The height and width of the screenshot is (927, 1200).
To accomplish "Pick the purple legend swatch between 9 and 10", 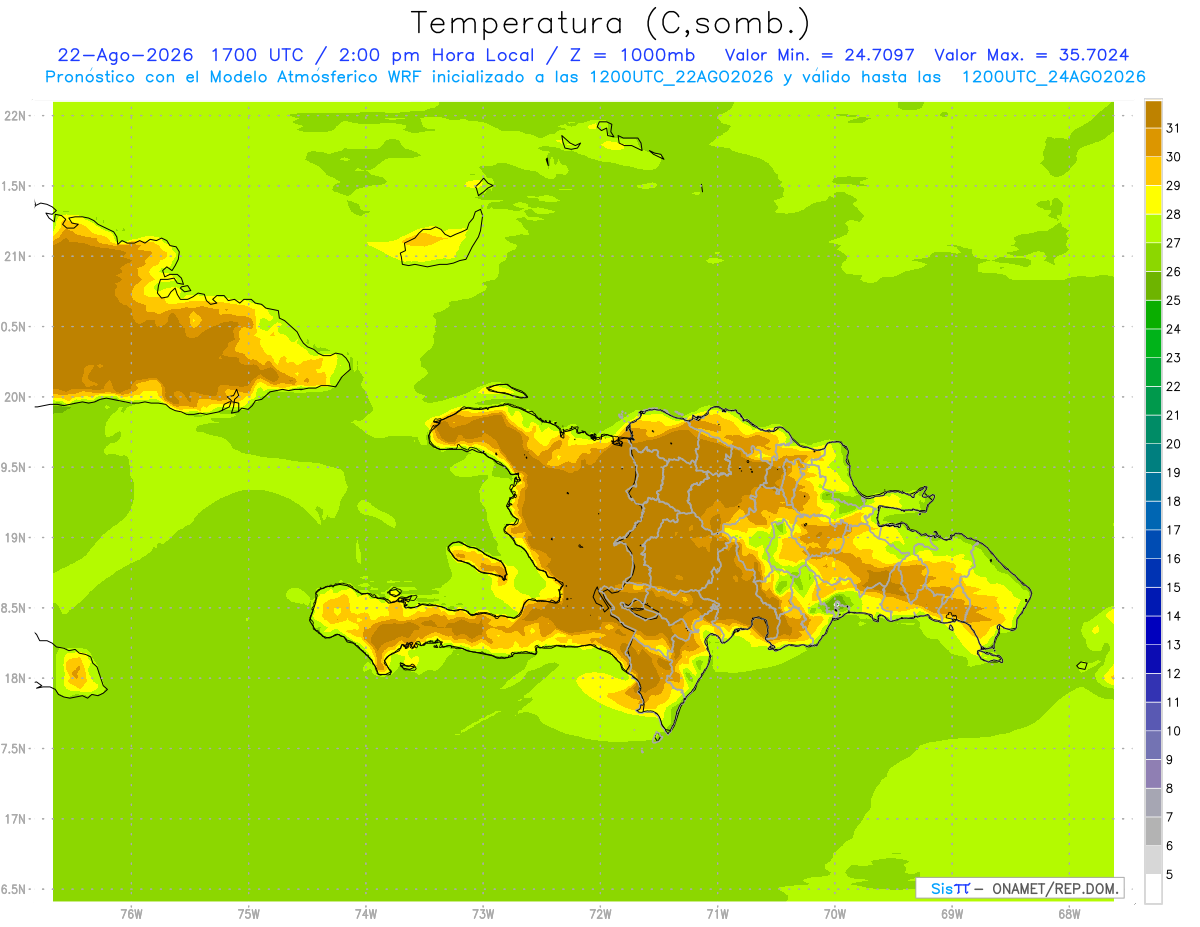I will 1153,745.
